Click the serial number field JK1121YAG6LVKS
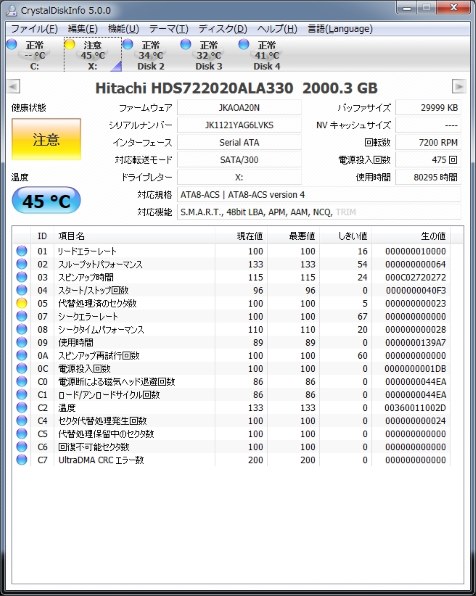The height and width of the screenshot is (596, 476). click(239, 125)
